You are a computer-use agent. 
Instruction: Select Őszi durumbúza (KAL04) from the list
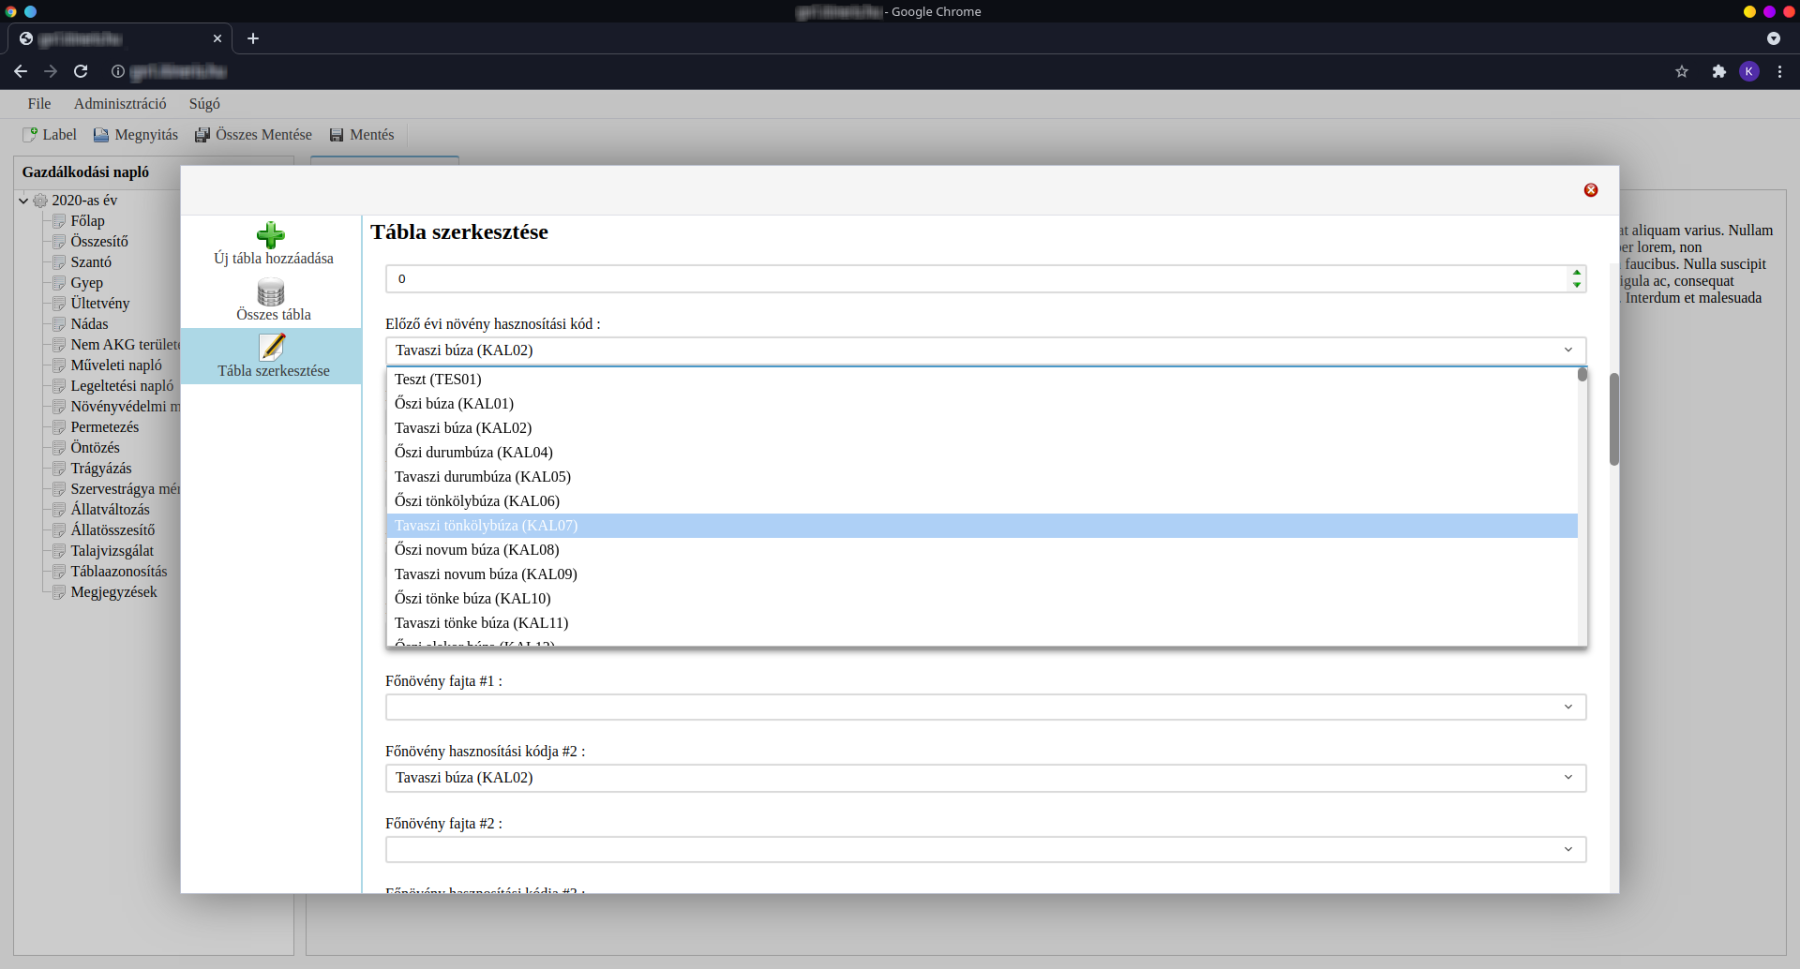click(x=473, y=452)
